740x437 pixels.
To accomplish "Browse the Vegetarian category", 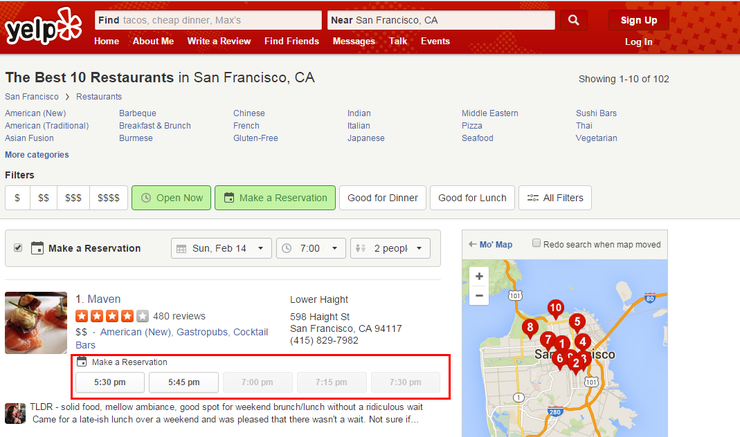I will click(596, 138).
